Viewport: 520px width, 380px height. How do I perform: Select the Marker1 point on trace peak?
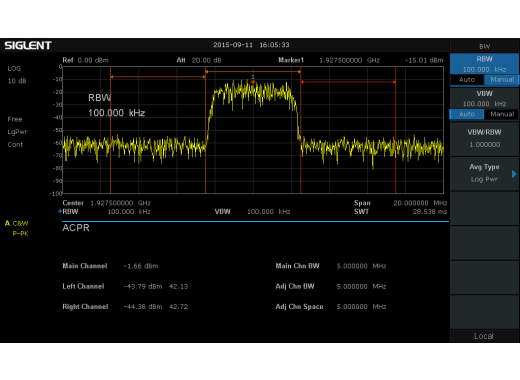click(x=253, y=82)
